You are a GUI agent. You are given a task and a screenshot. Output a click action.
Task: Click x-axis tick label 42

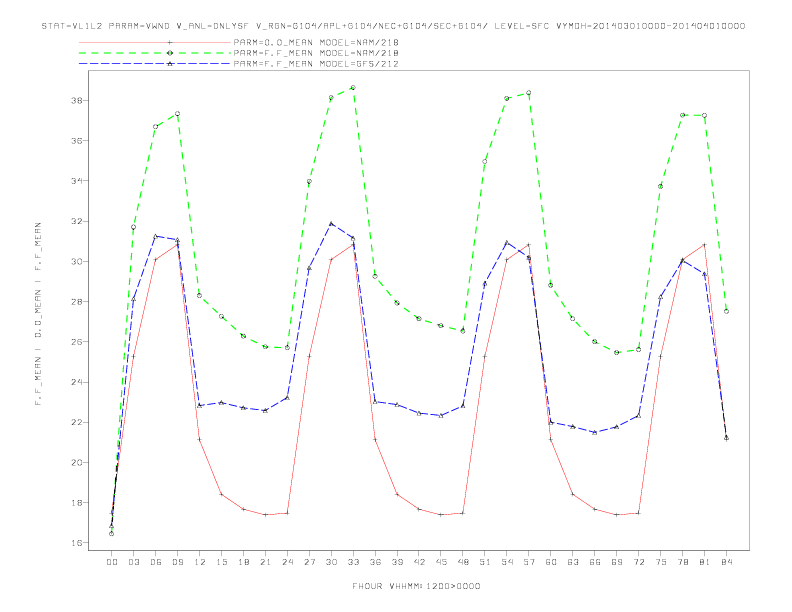coord(419,562)
